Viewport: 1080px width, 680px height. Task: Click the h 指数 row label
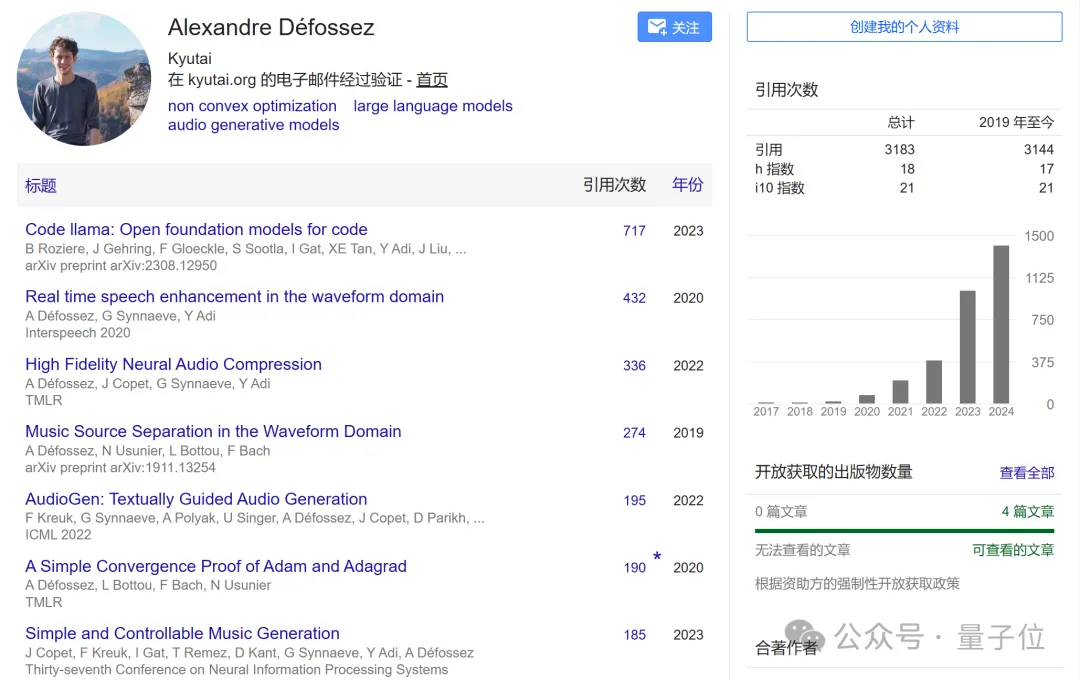pos(775,169)
